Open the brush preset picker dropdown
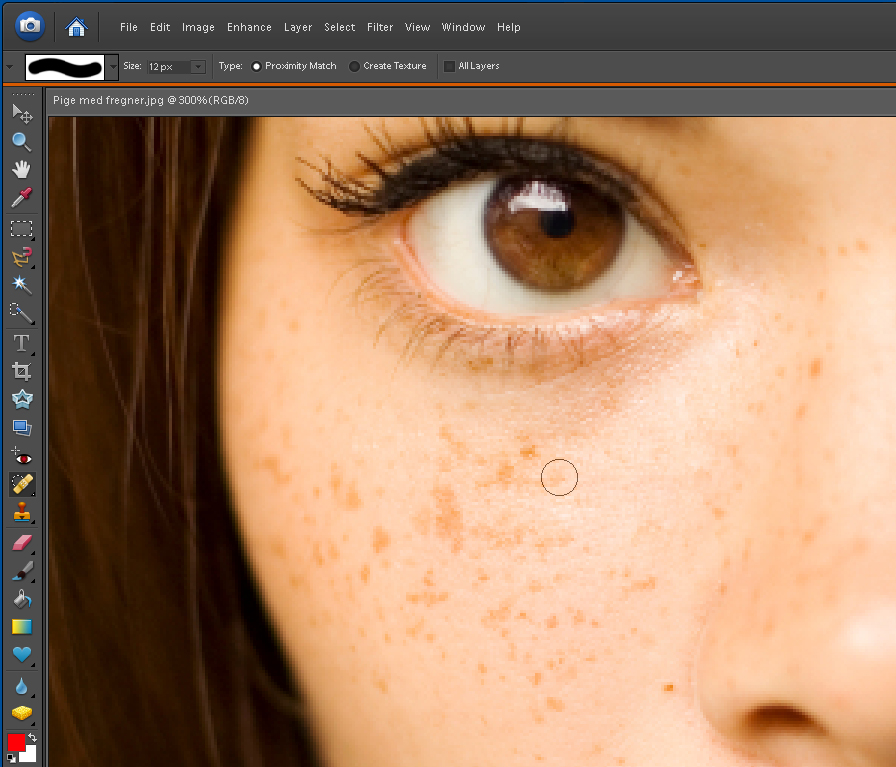 tap(112, 67)
